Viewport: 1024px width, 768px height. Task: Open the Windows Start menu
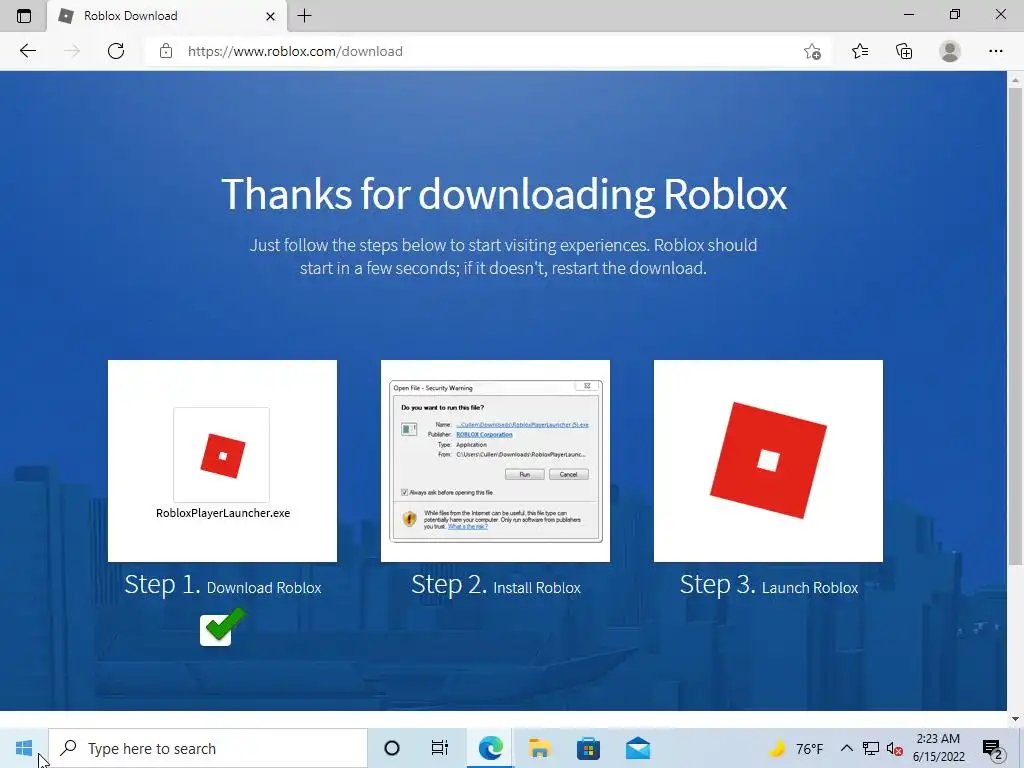[x=24, y=748]
